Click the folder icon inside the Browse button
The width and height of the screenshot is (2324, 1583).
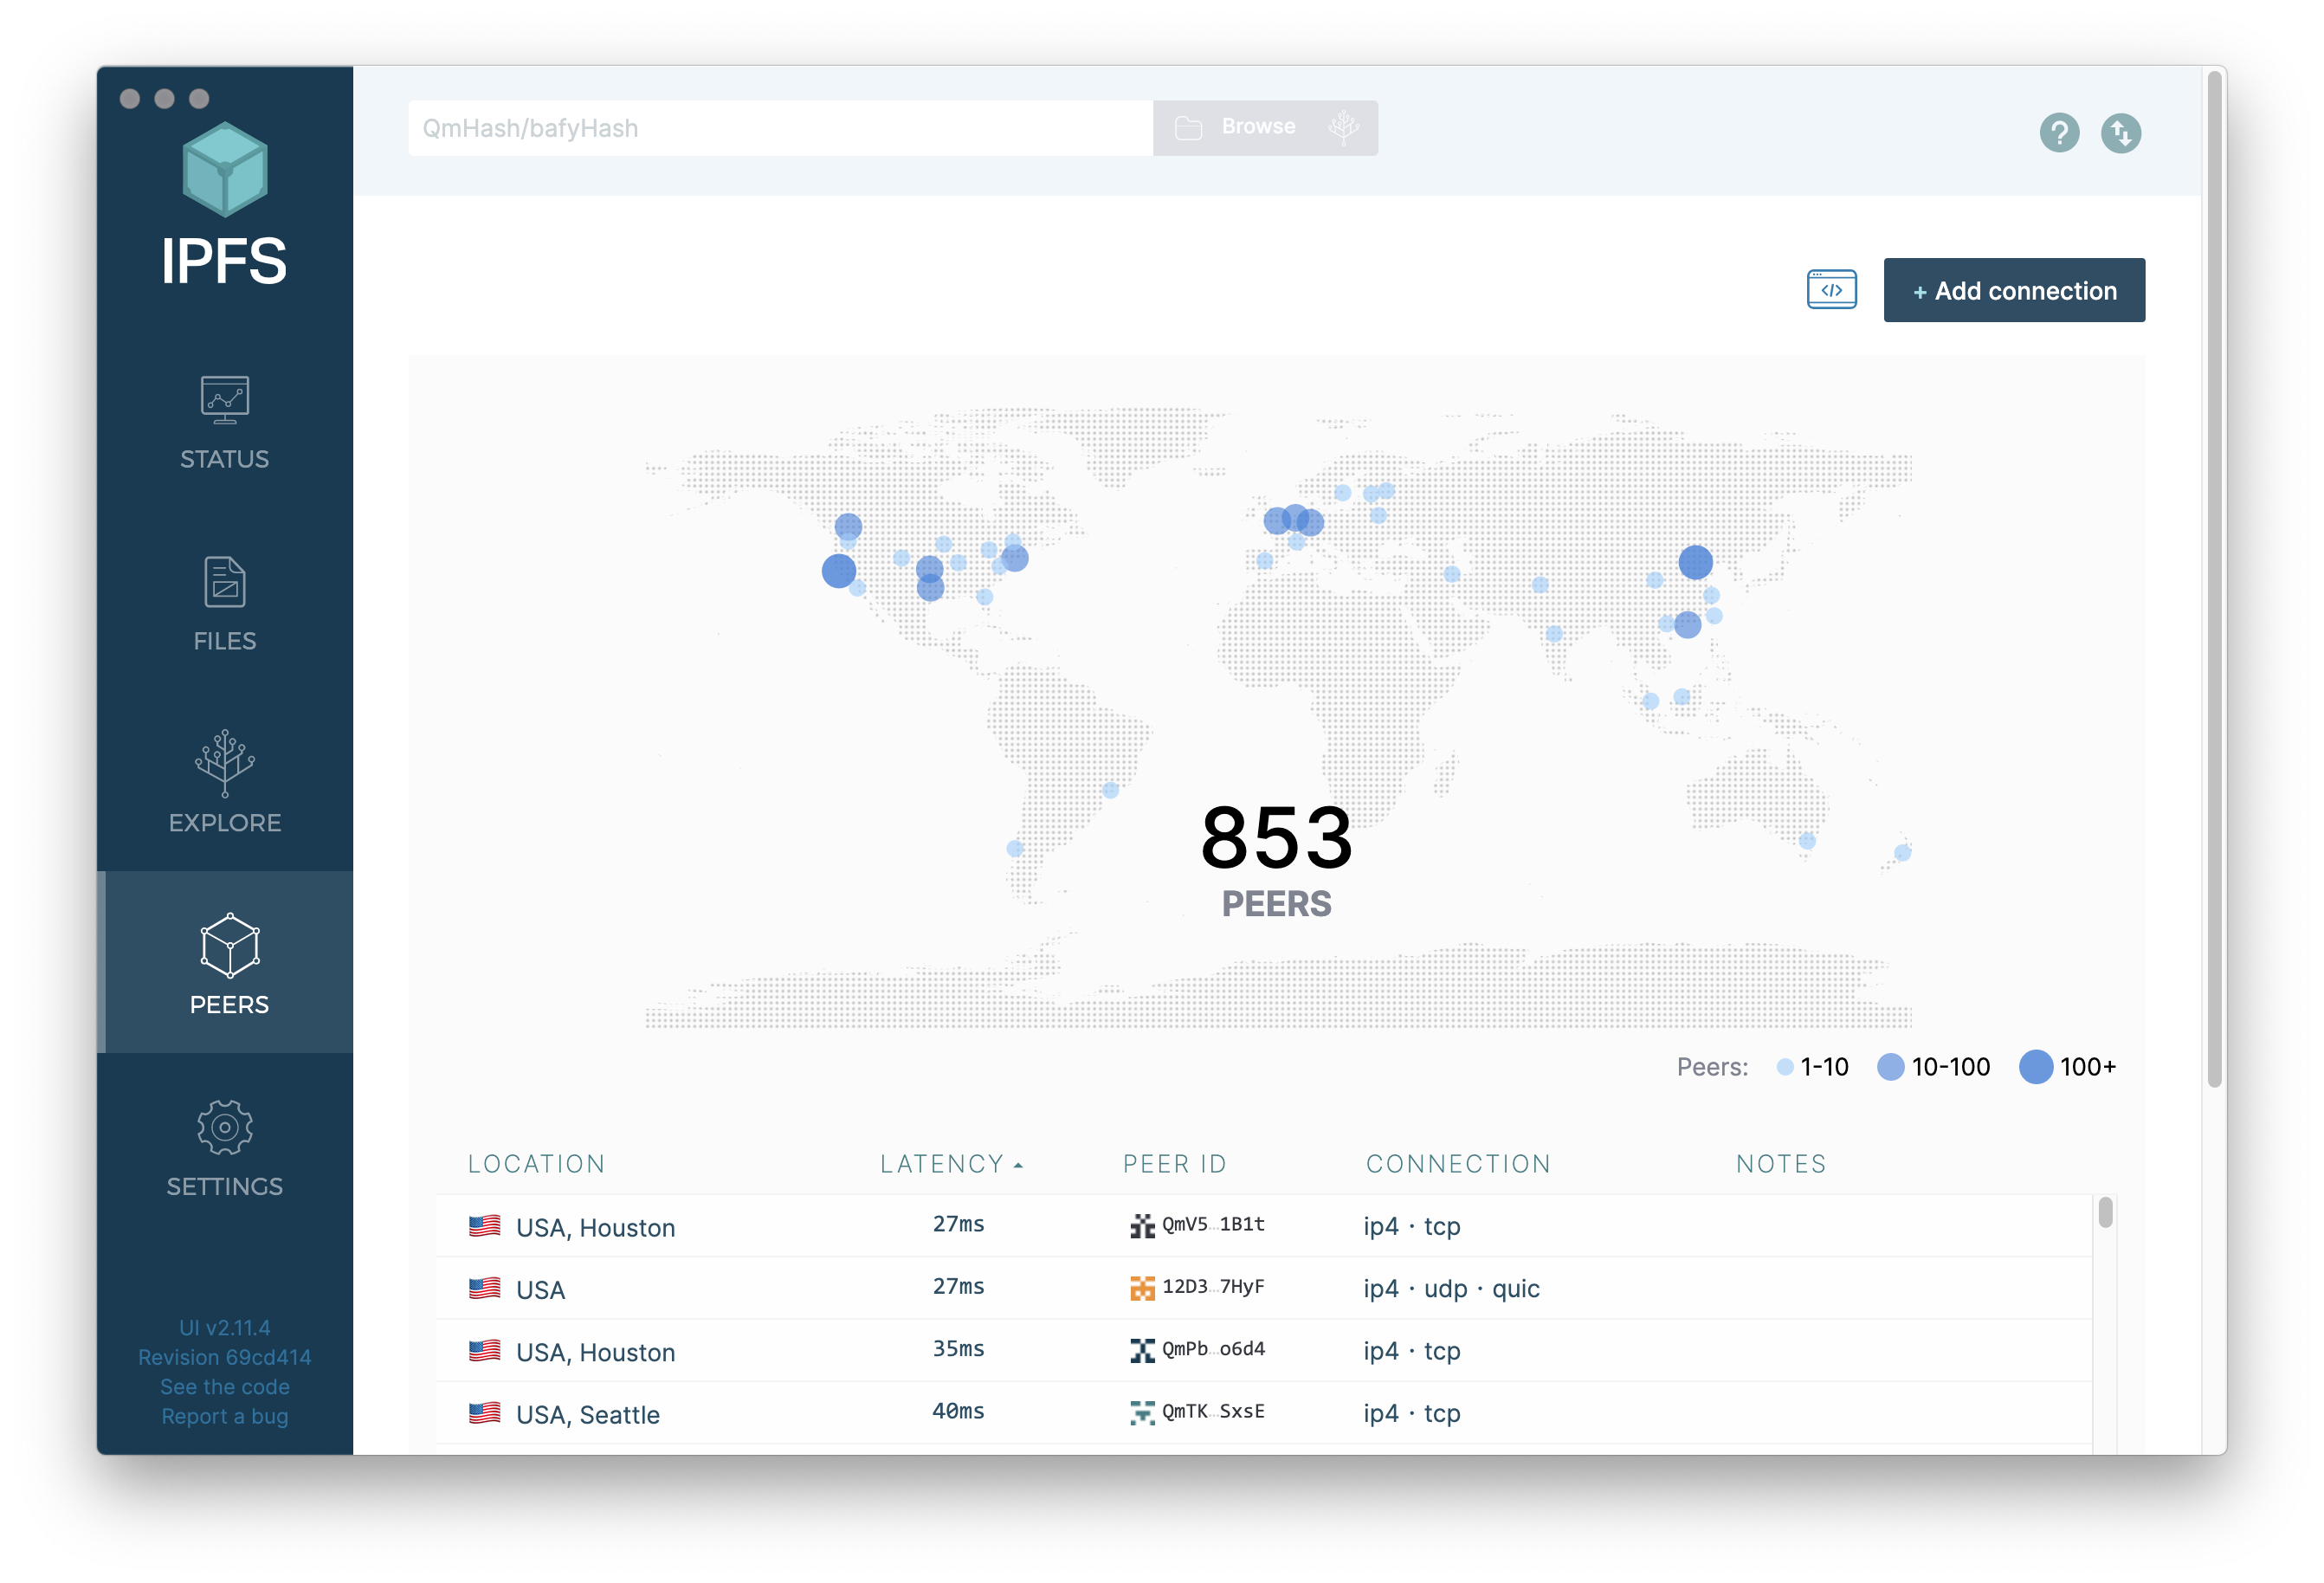(1187, 127)
